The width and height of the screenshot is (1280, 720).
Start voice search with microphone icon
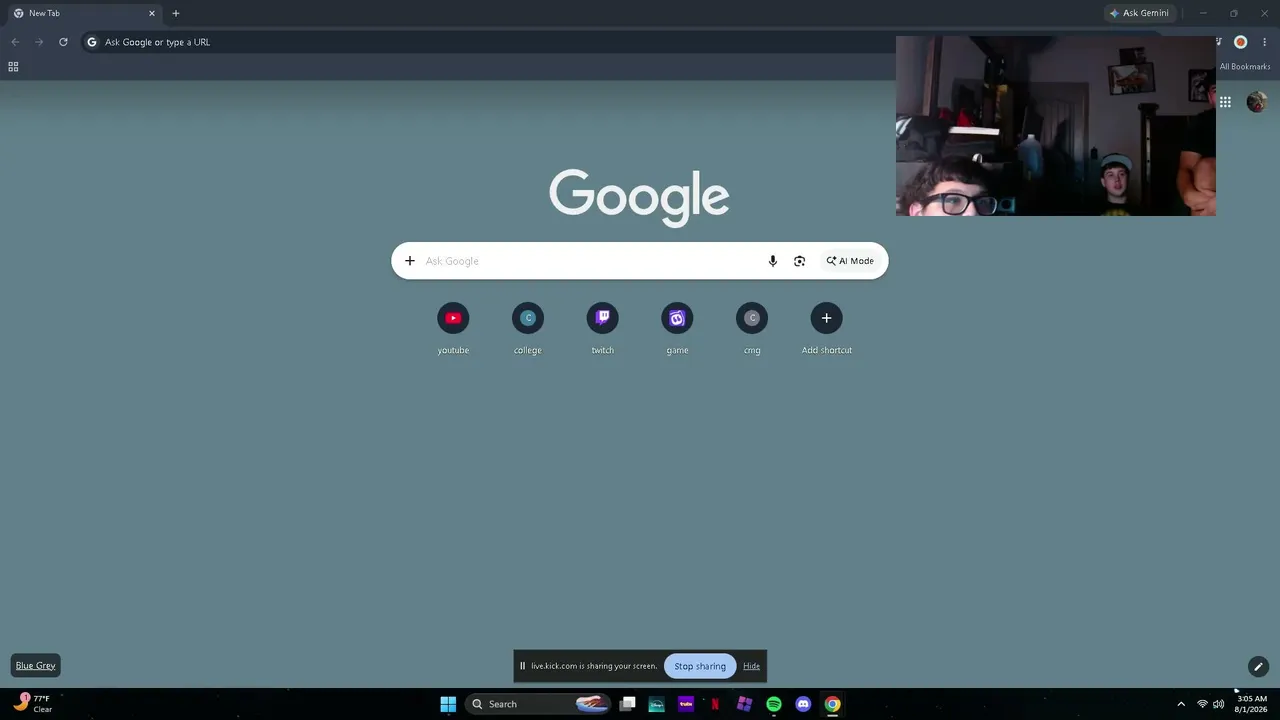(772, 261)
